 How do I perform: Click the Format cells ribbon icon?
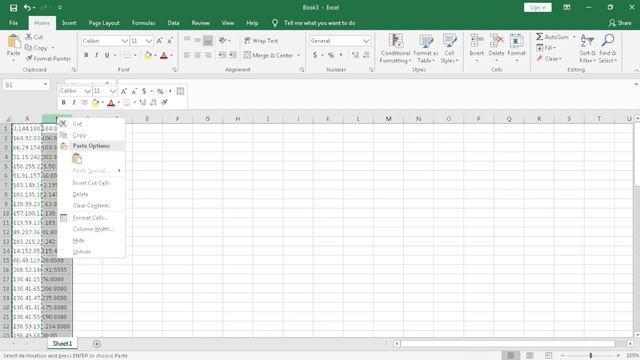pos(516,41)
